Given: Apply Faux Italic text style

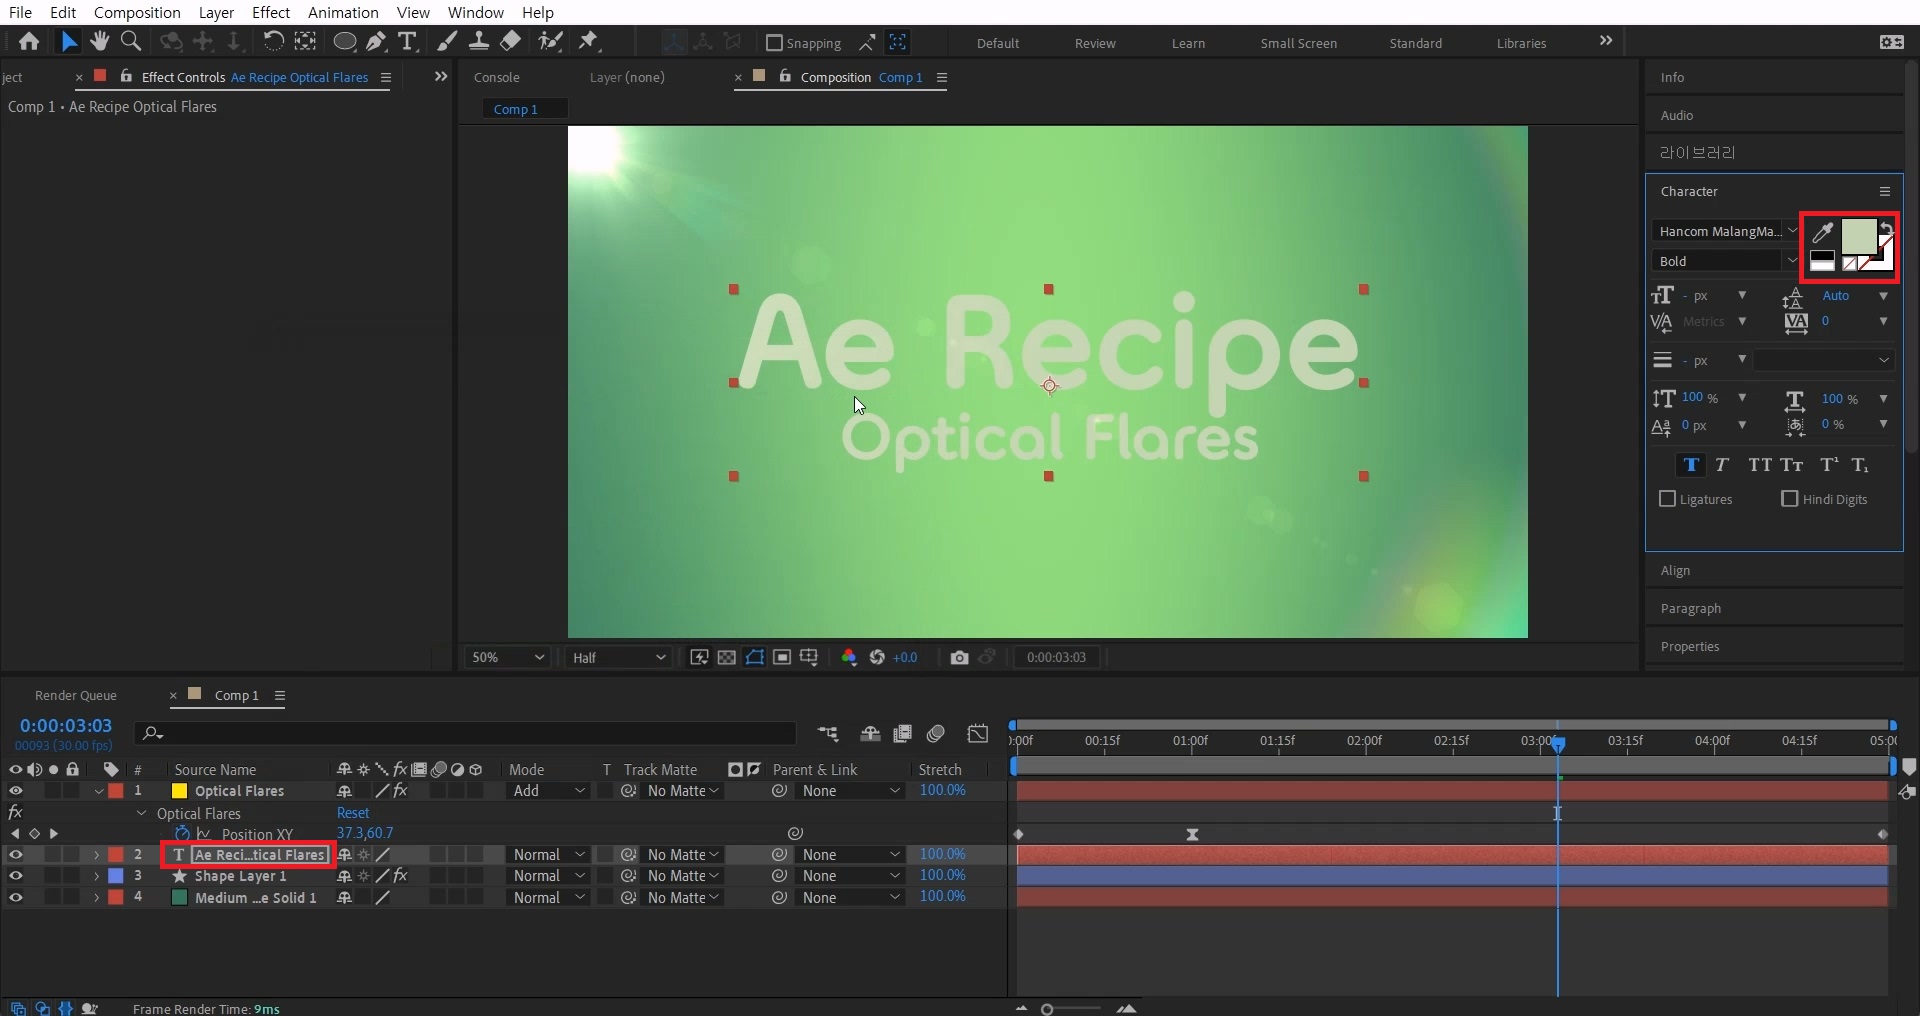Looking at the screenshot, I should click(x=1722, y=465).
